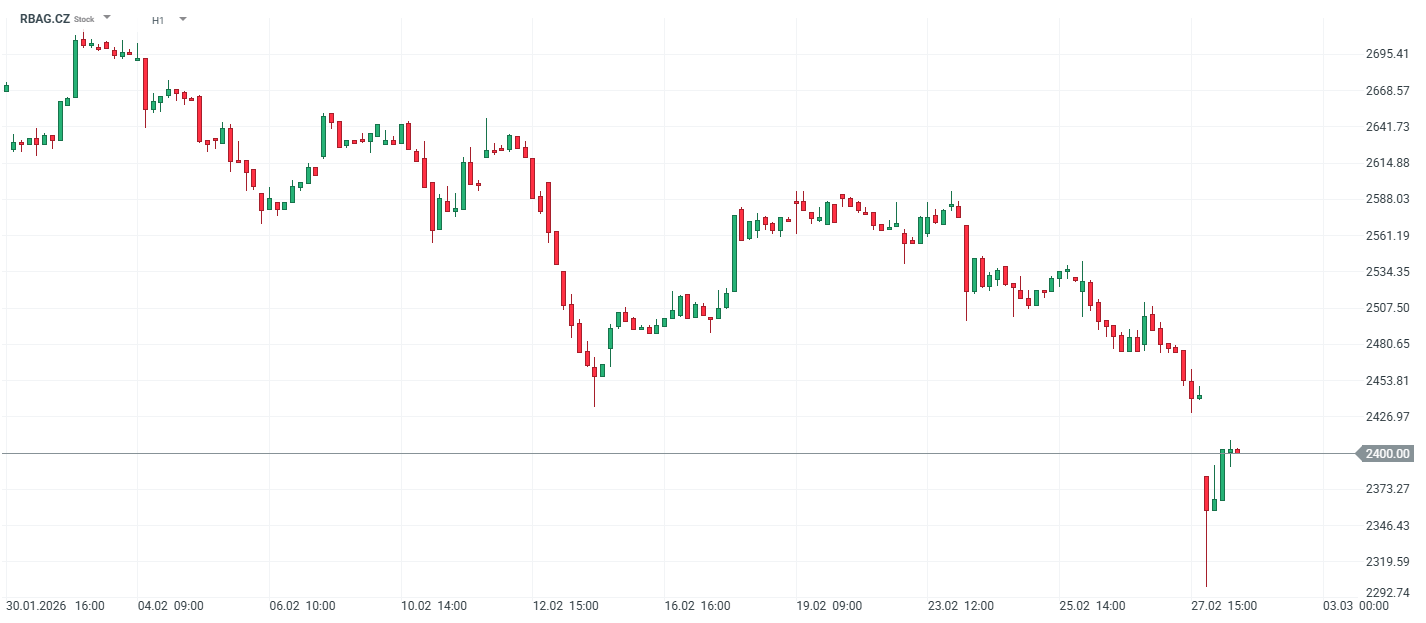Image resolution: width=1426 pixels, height=623 pixels.
Task: Click the 30.01.2026 16:00 time label
Action: tap(55, 606)
